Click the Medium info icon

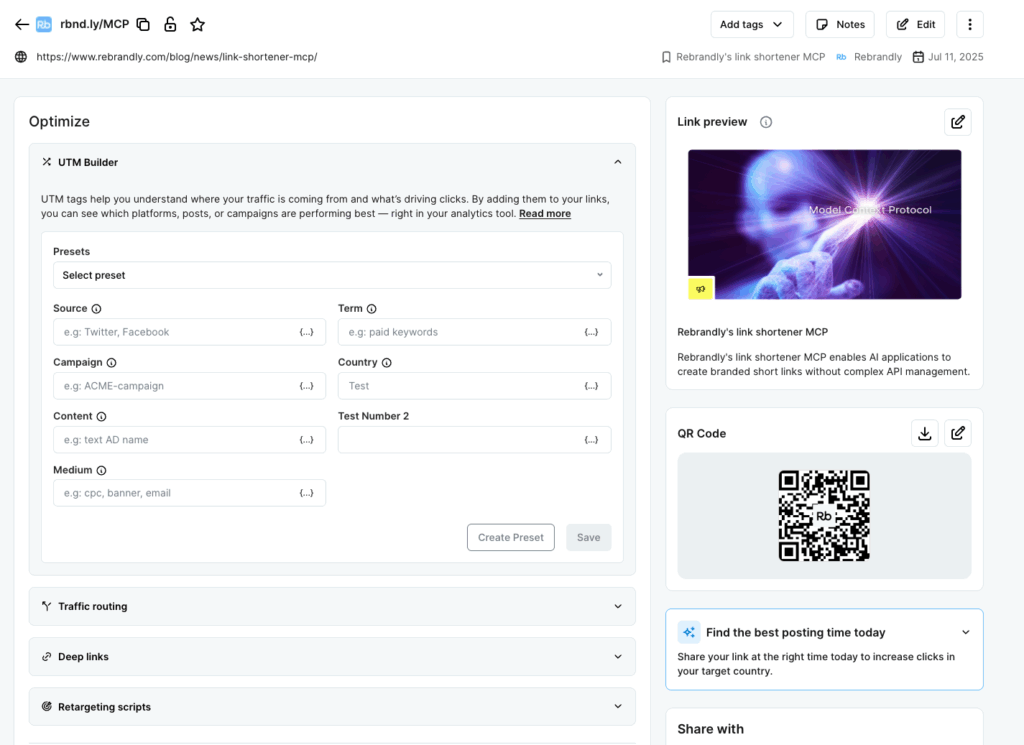101,470
